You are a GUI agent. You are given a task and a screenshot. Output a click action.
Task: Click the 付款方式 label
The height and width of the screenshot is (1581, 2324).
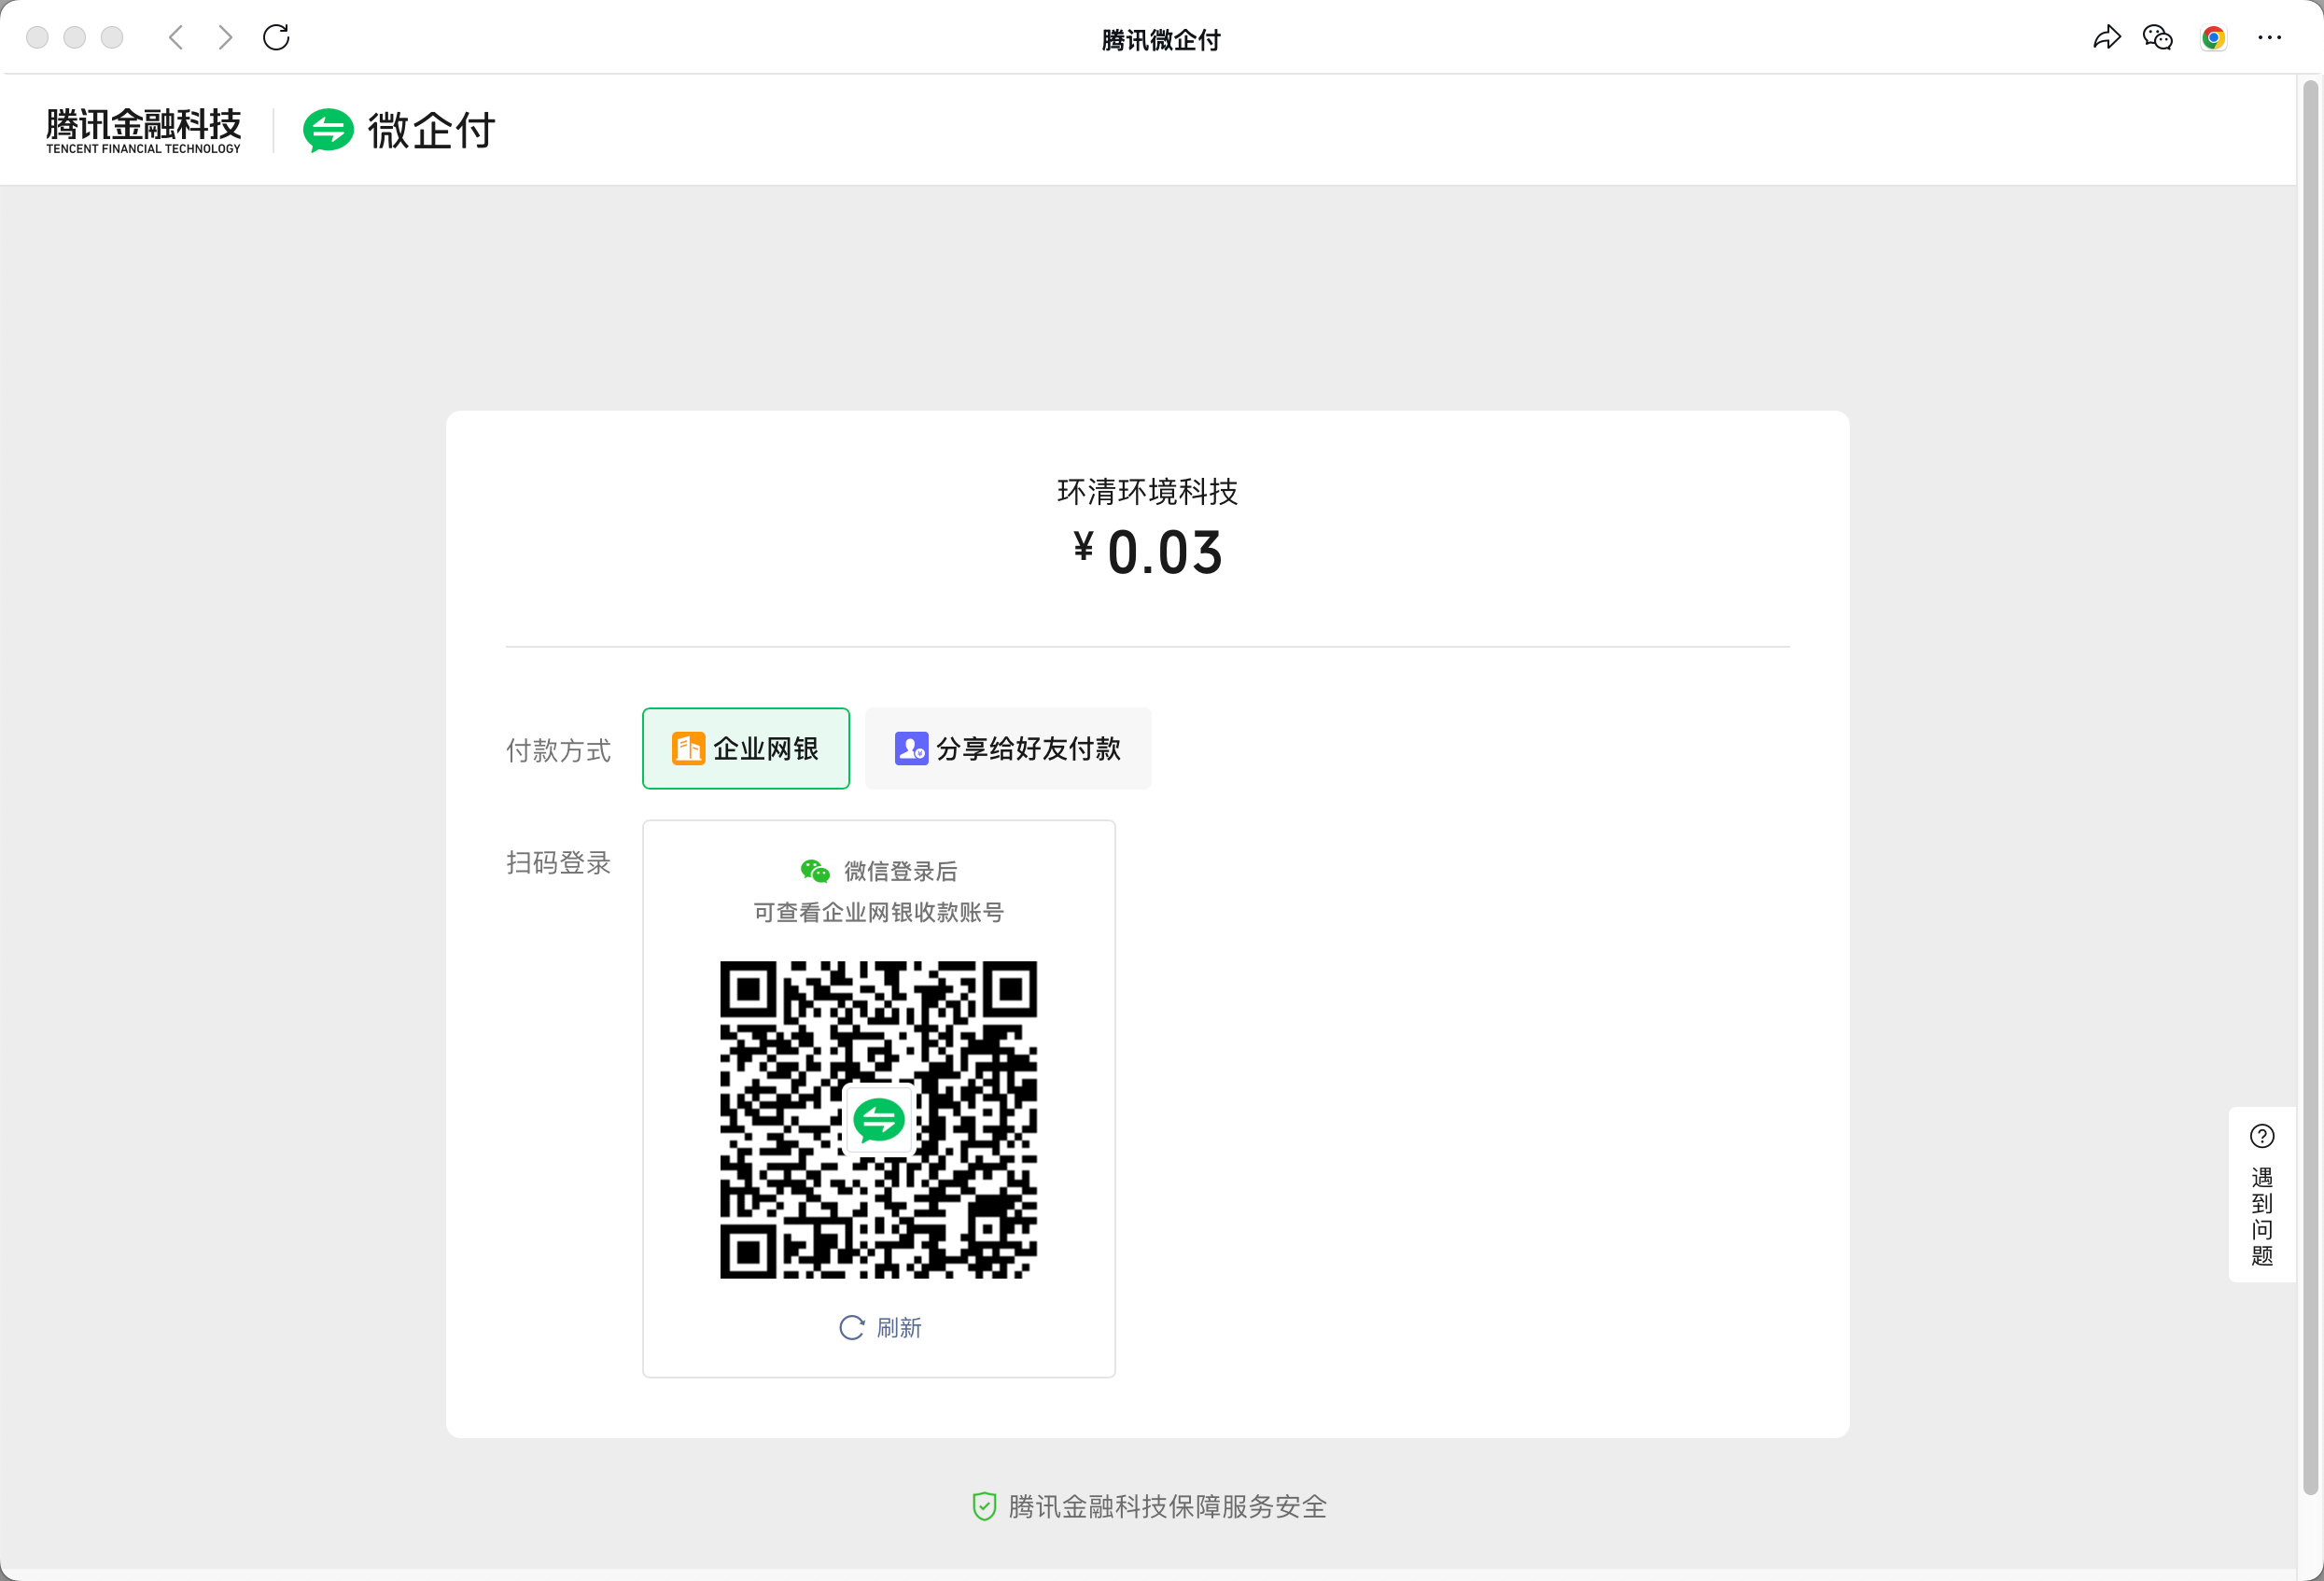(558, 751)
